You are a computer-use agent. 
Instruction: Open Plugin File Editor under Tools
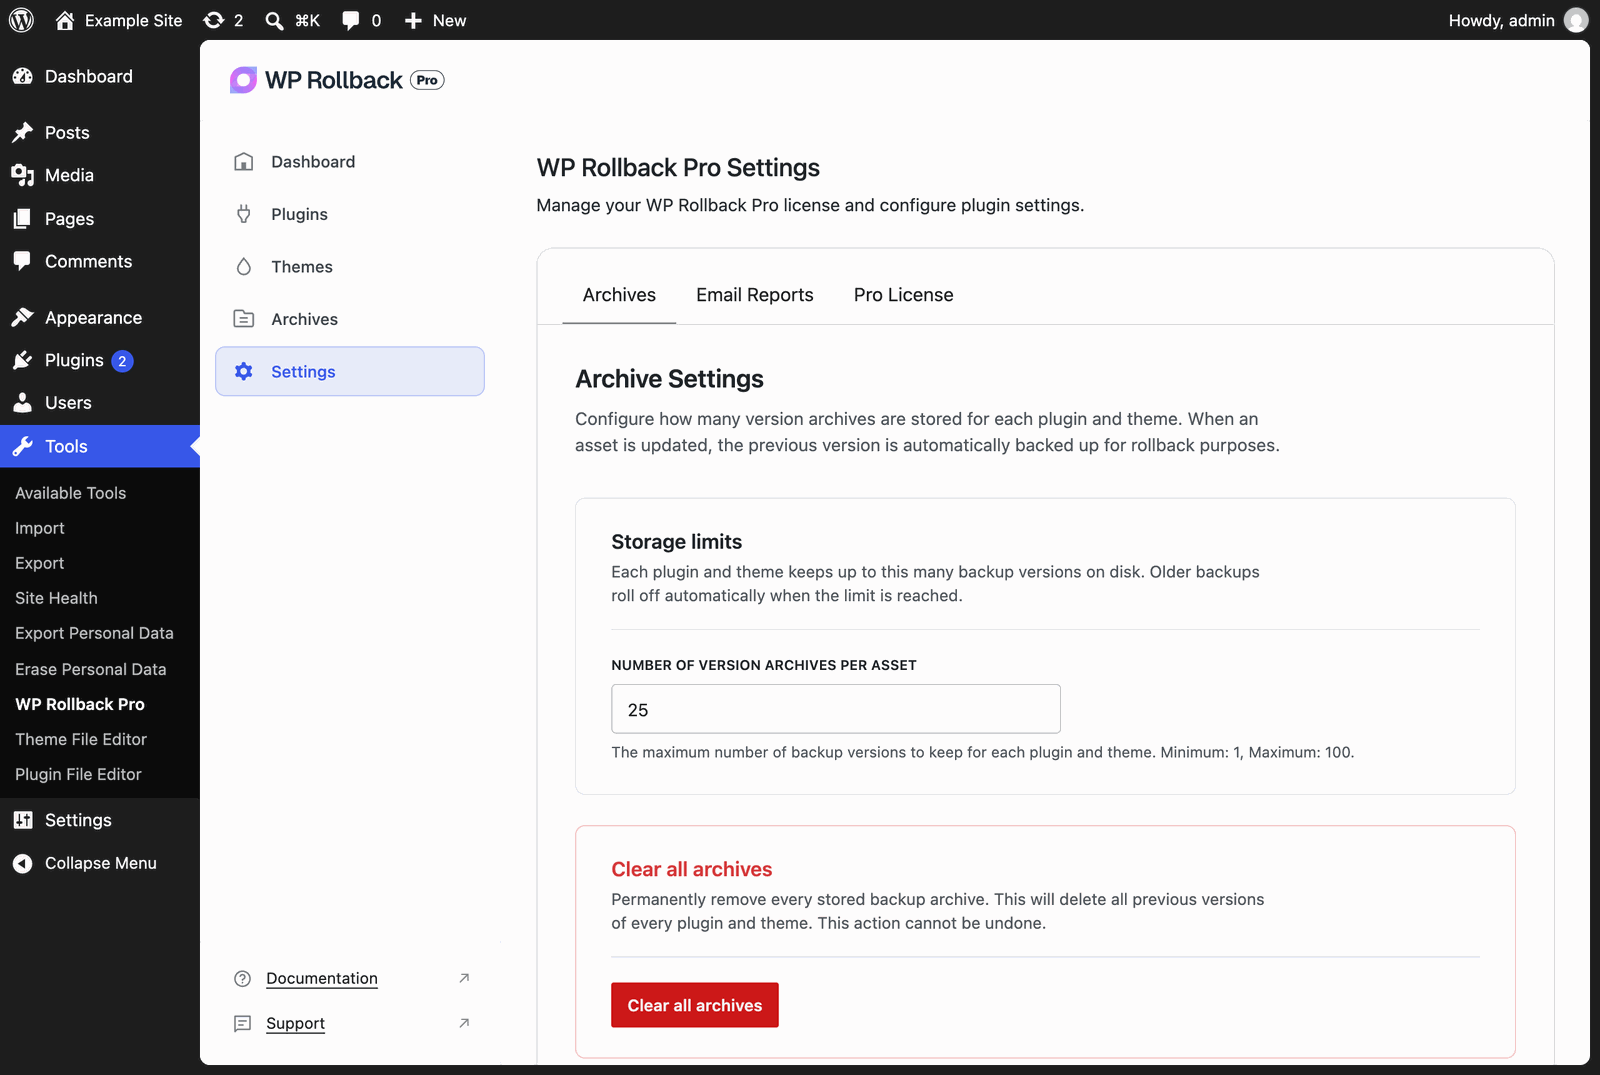tap(78, 774)
